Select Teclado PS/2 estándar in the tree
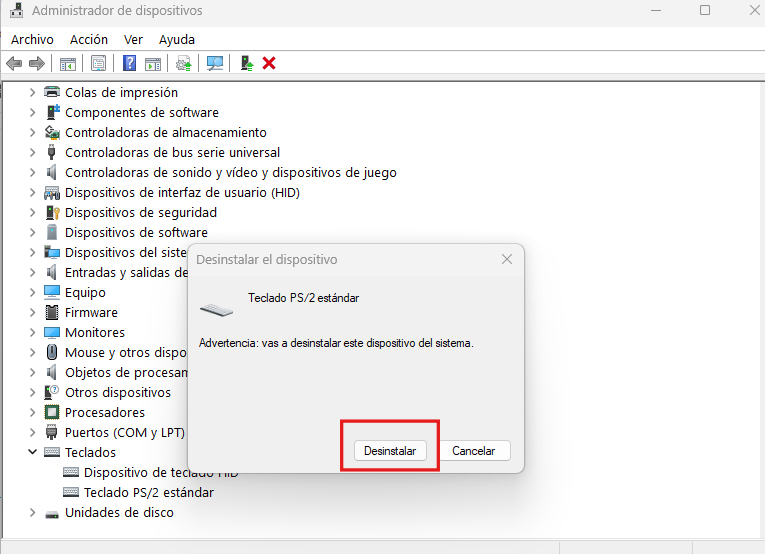The width and height of the screenshot is (765, 554). [149, 493]
